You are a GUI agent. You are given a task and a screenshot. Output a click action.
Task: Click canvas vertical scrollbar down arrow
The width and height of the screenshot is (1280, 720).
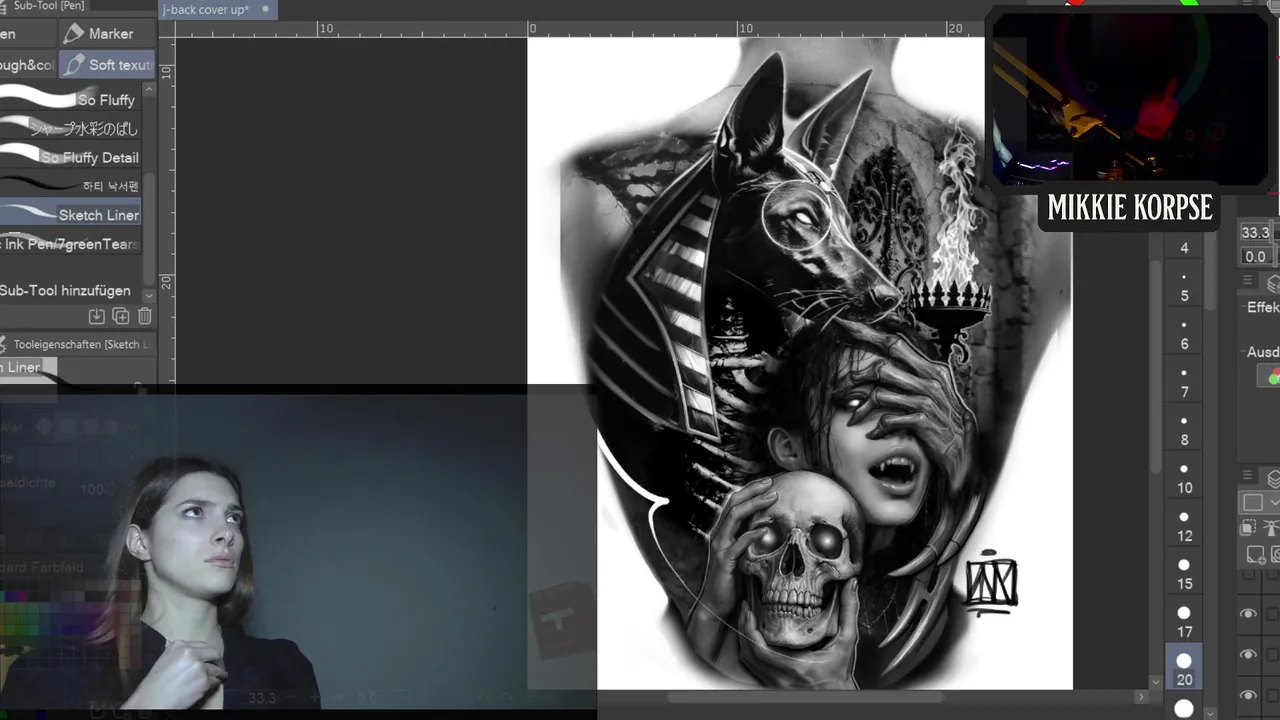point(1156,681)
